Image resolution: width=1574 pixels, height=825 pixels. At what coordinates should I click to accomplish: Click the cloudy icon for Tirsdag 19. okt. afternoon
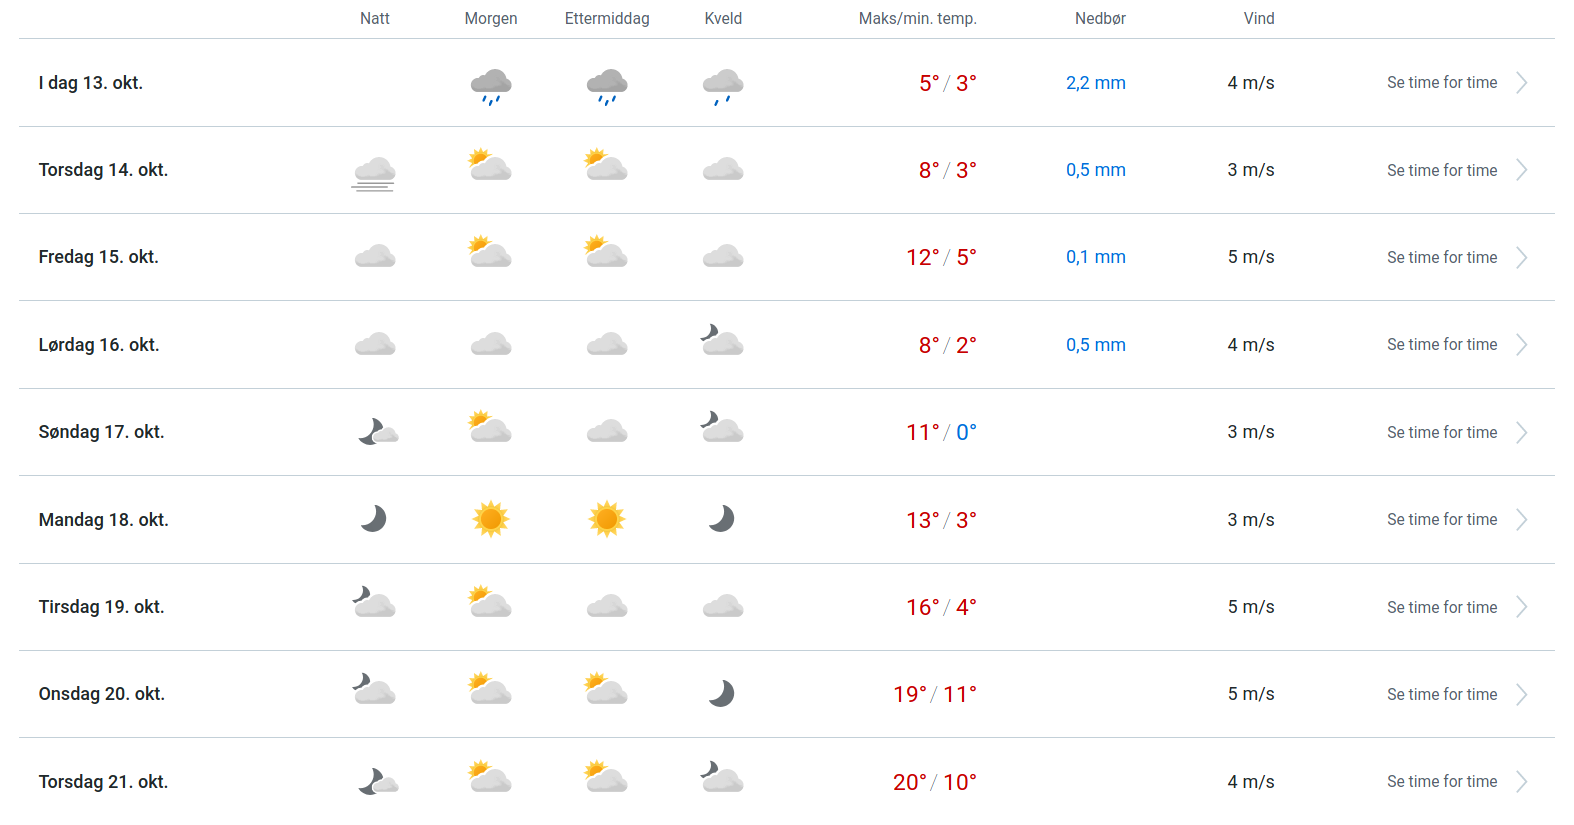point(606,607)
